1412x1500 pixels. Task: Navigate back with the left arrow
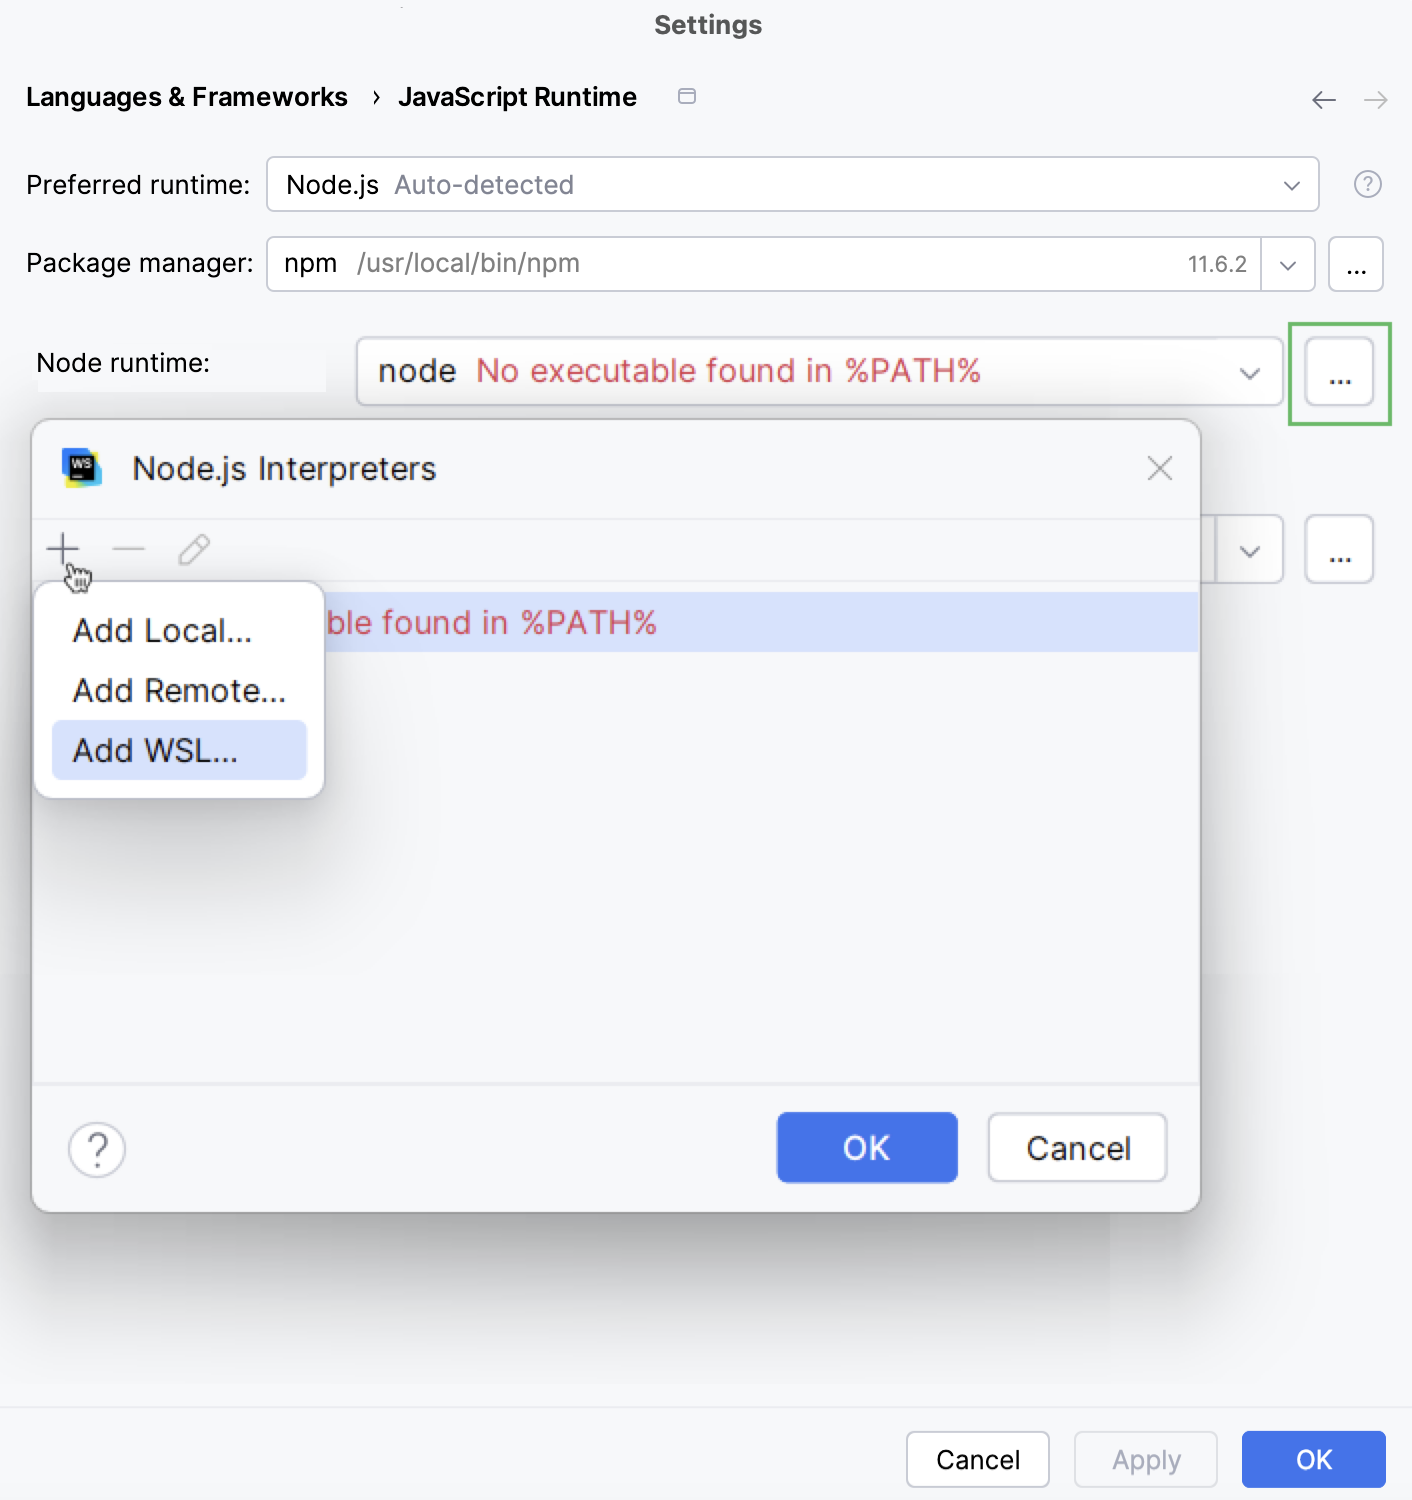pyautogui.click(x=1322, y=99)
